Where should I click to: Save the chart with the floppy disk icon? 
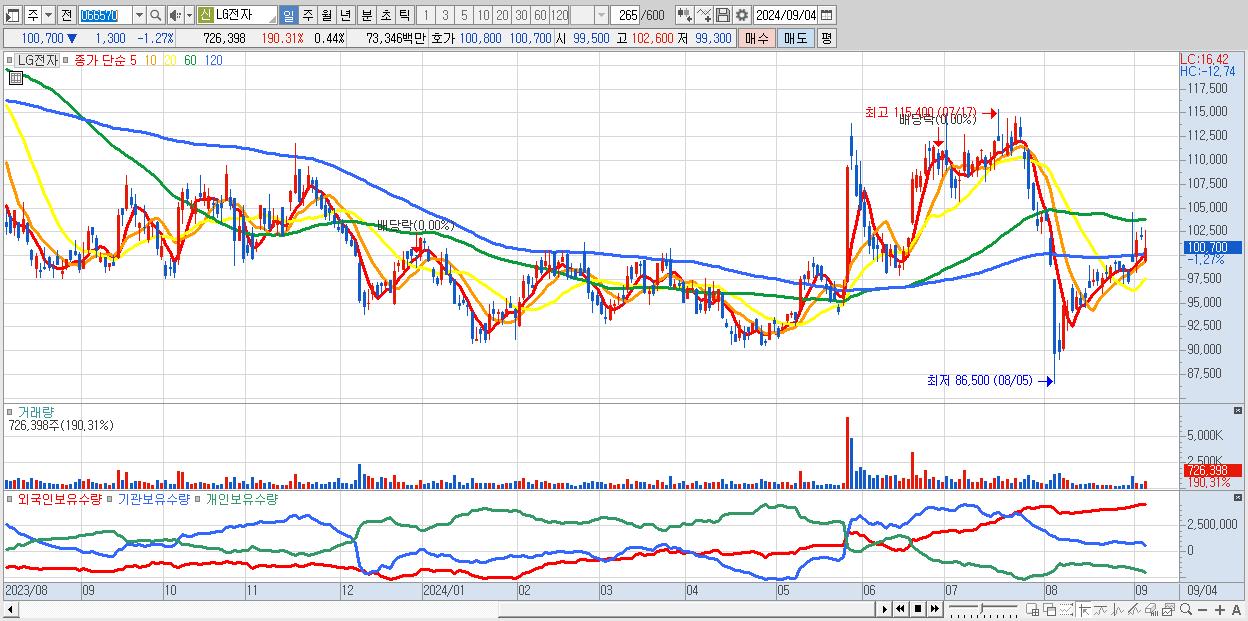(723, 15)
